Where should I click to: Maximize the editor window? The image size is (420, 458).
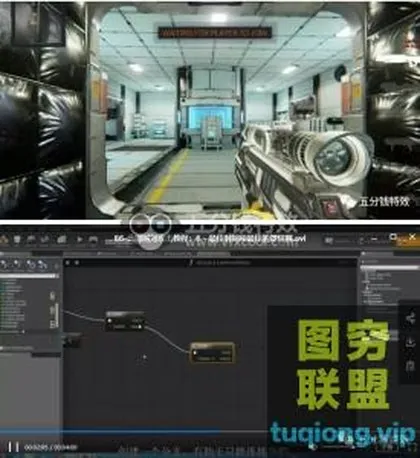coord(394,237)
